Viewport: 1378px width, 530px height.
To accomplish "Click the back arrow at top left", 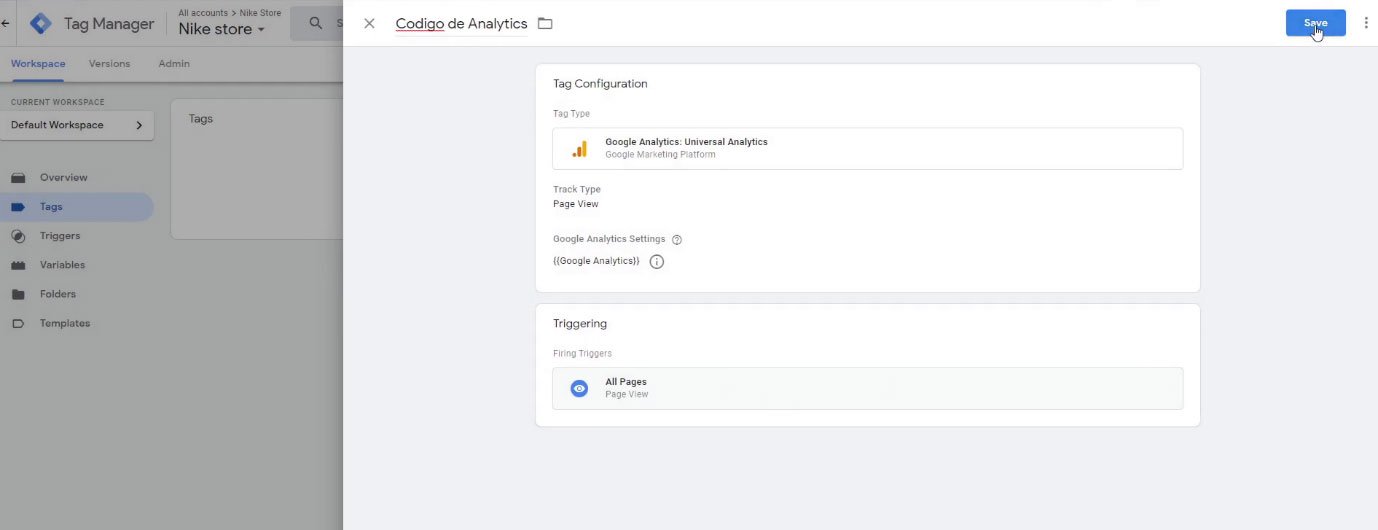I will coord(5,23).
